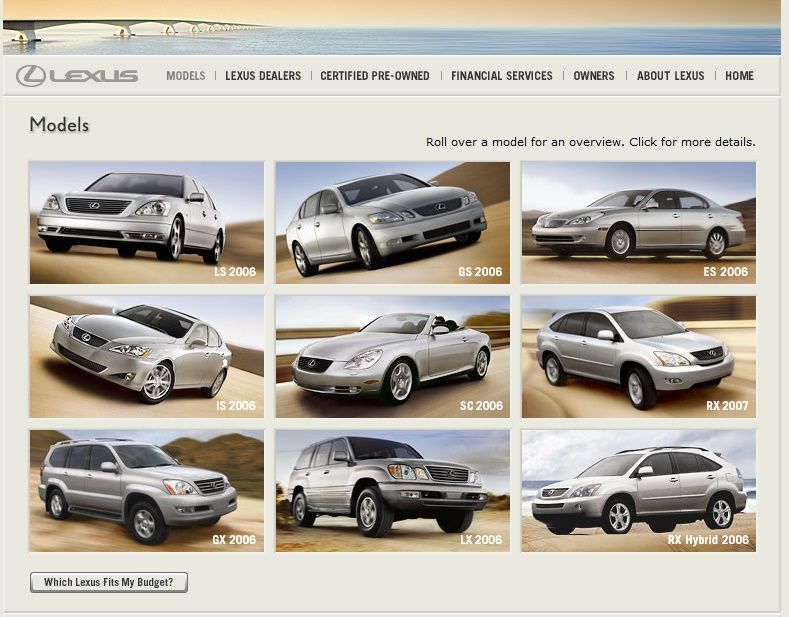
Task: Visit the About Lexus page
Action: 670,75
